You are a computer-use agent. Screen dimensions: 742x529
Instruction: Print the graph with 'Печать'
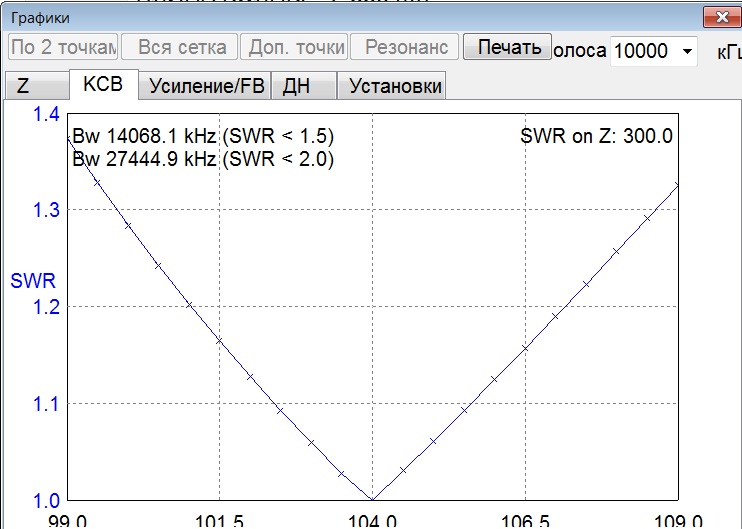508,47
